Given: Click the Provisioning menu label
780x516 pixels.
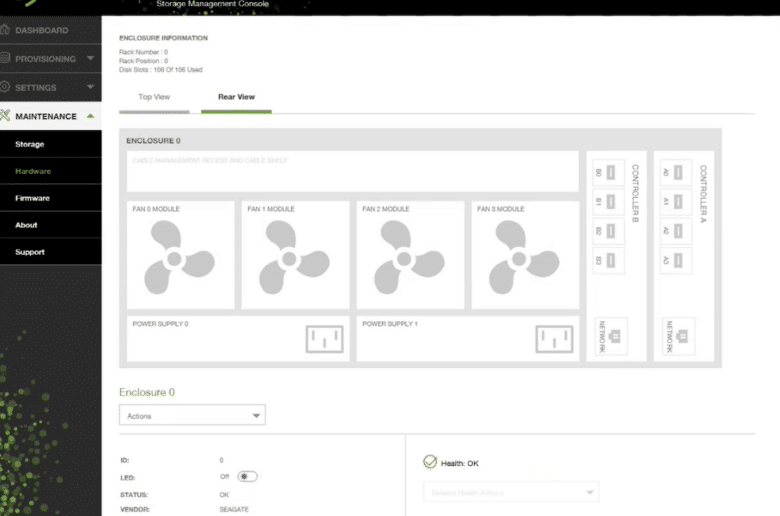Looking at the screenshot, I should coord(45,59).
